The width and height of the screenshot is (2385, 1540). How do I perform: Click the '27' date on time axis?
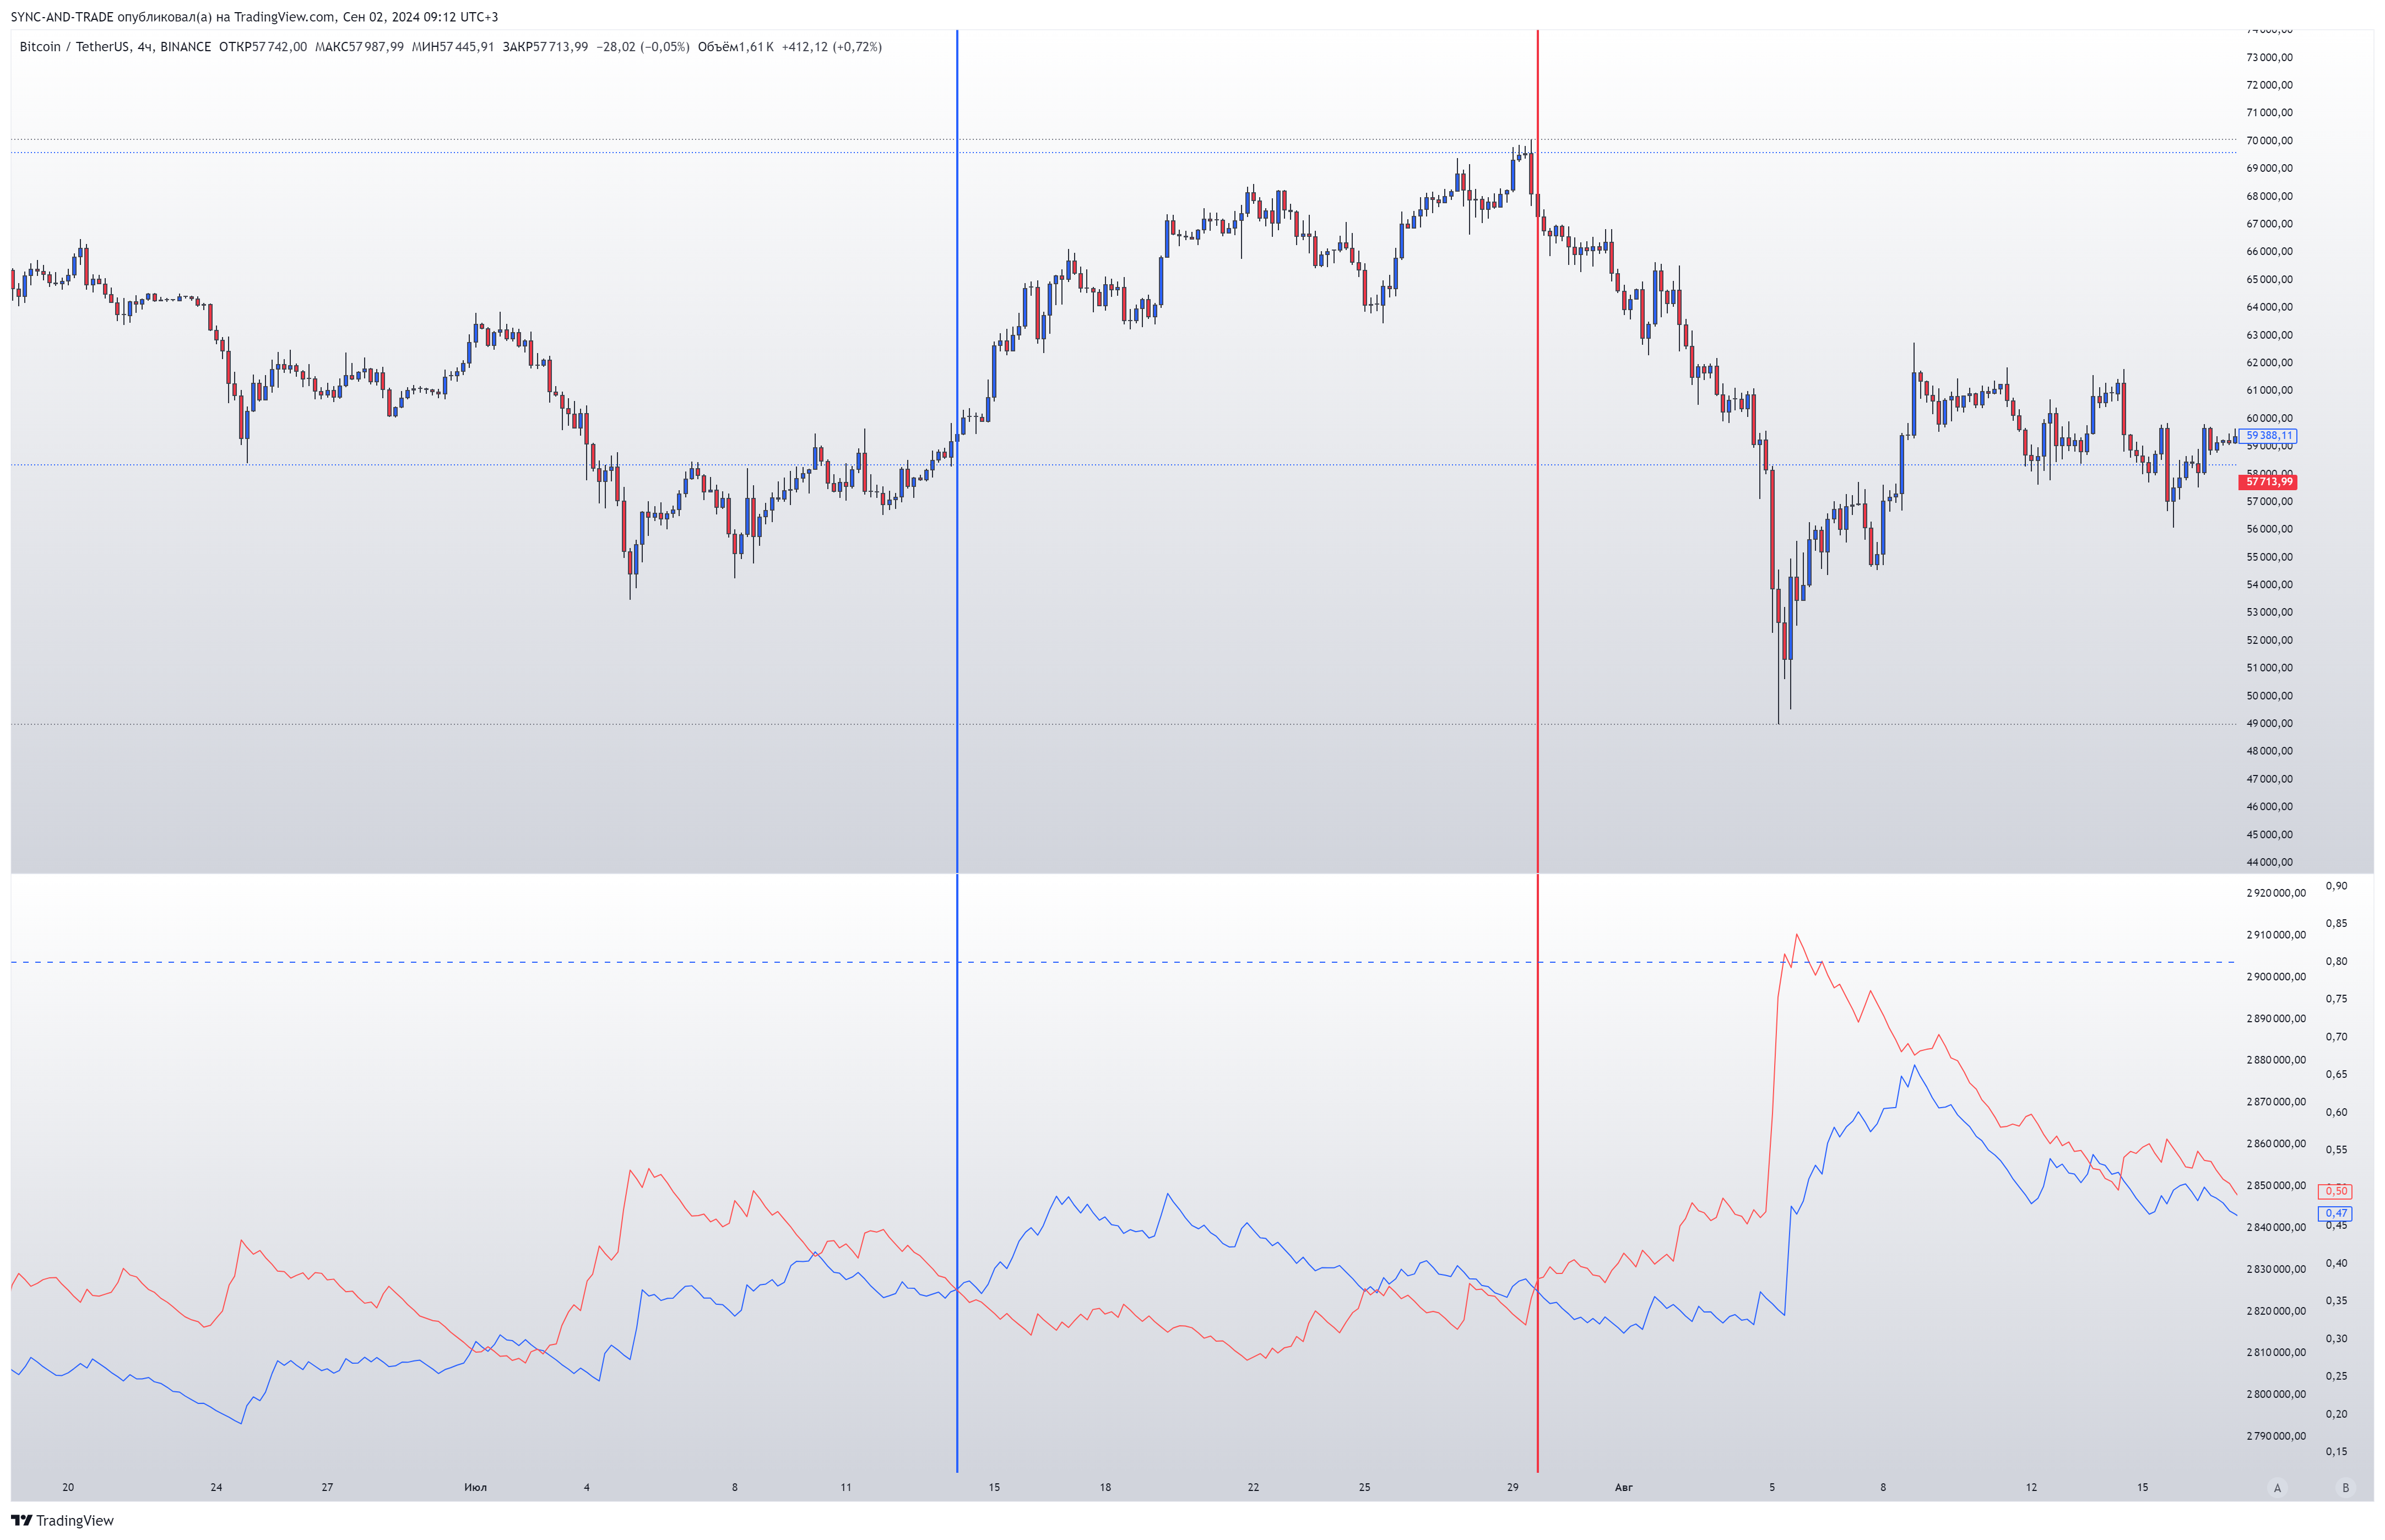[x=327, y=1488]
